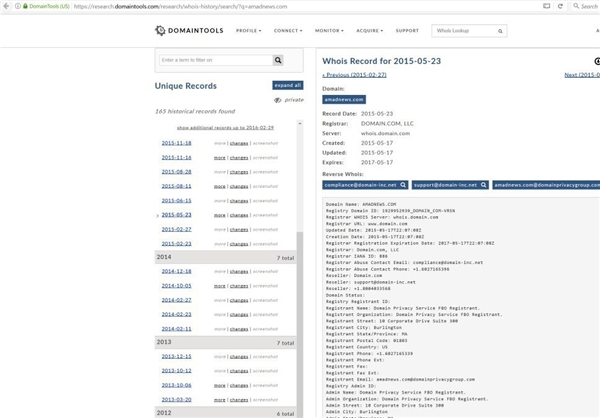Open the 2015-02-23 record
Viewport: 600px width, 418px height.
176,243
